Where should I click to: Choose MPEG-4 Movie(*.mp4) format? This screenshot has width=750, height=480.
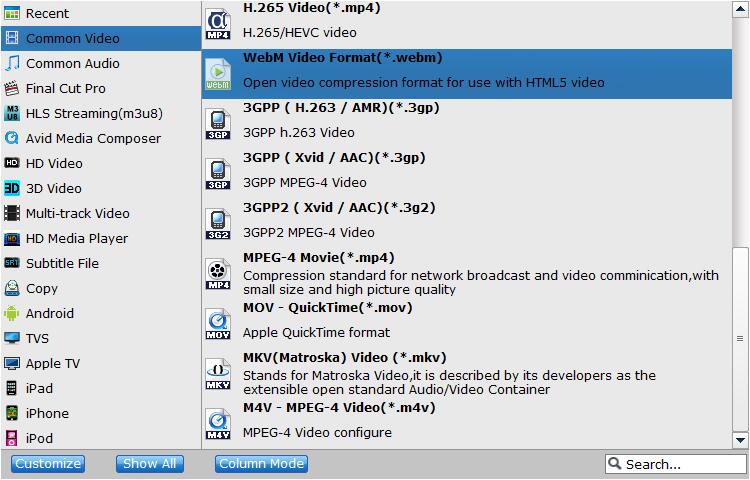click(467, 274)
